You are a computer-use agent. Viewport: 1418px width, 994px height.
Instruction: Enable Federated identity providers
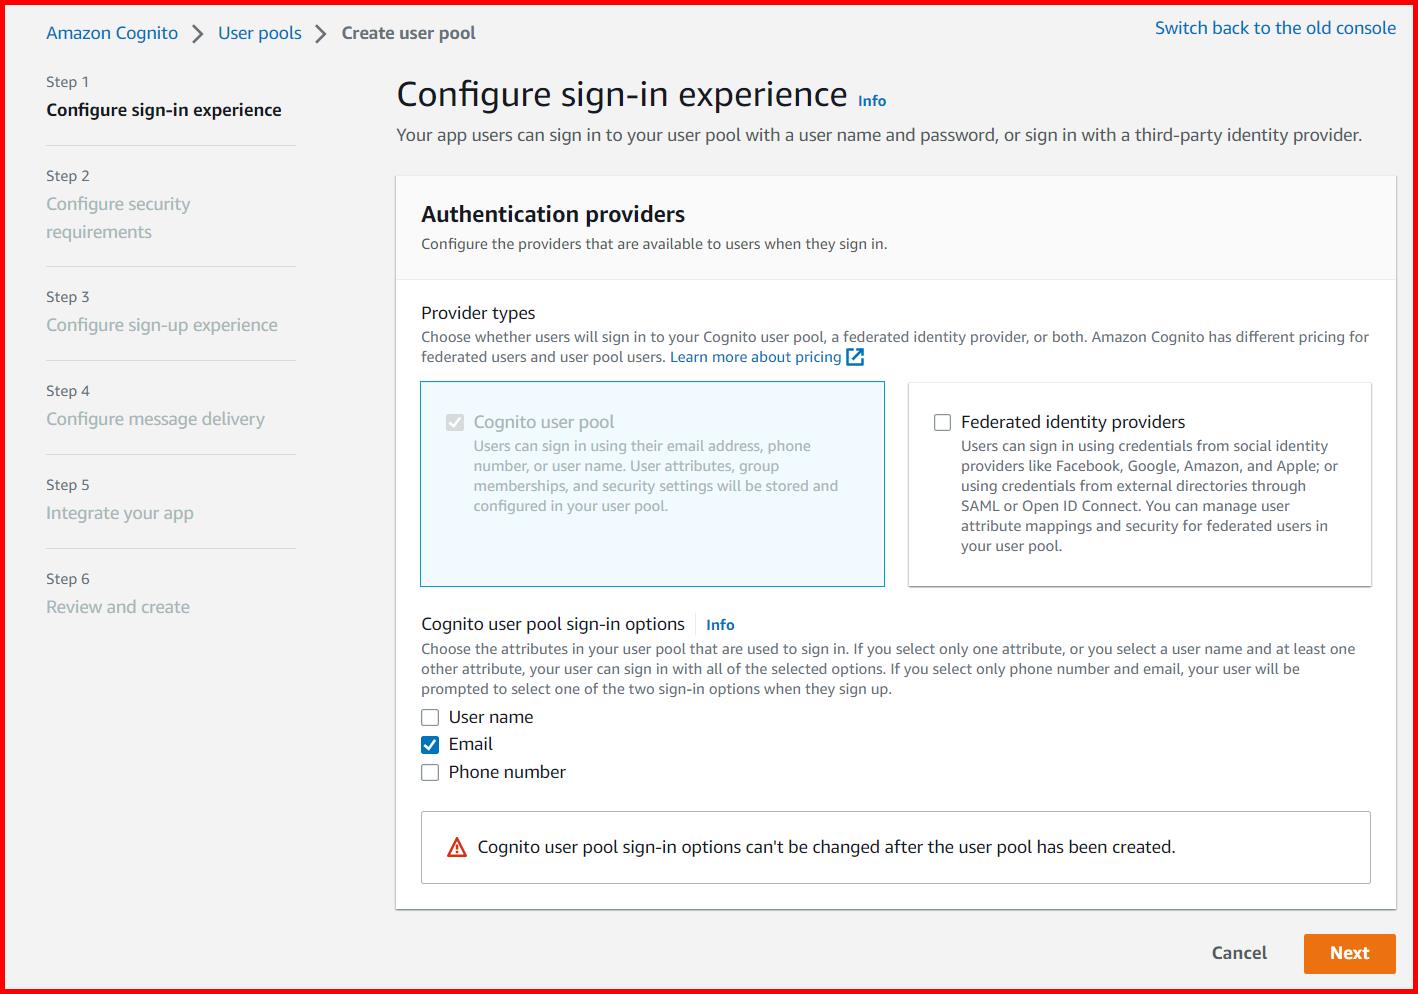[x=941, y=422]
